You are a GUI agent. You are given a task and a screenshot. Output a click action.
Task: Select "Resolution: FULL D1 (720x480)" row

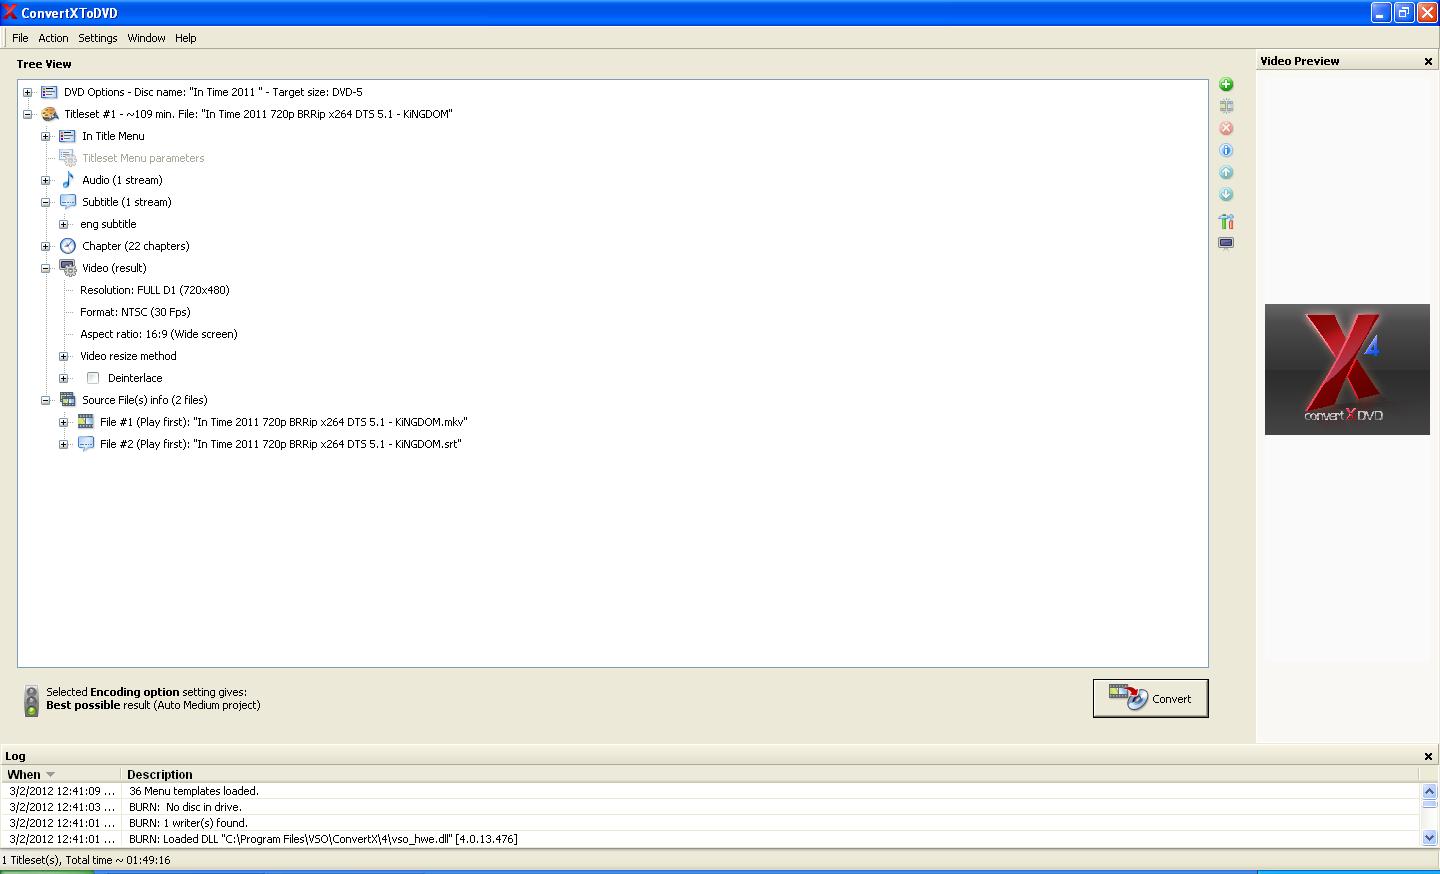pyautogui.click(x=155, y=290)
